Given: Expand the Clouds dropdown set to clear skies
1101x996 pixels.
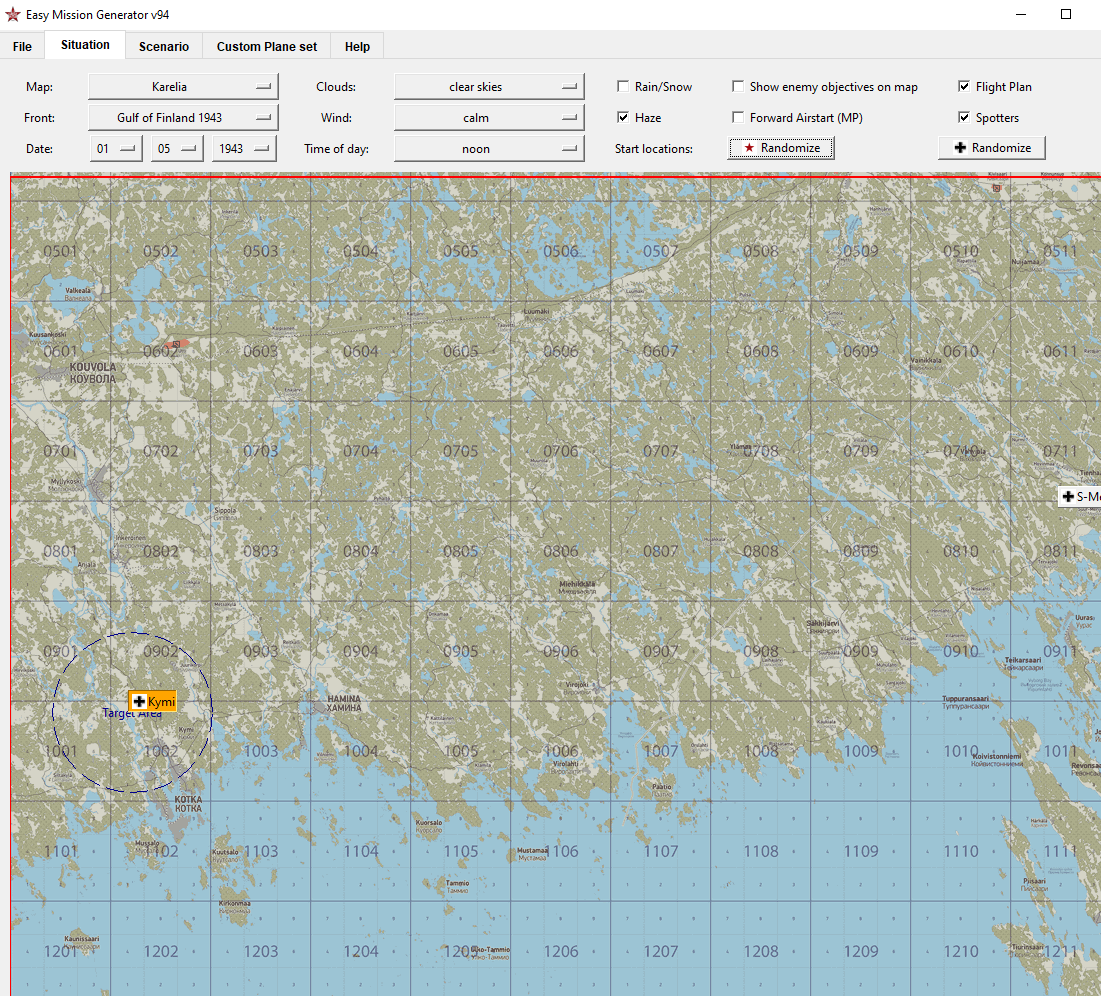Looking at the screenshot, I should pos(489,87).
